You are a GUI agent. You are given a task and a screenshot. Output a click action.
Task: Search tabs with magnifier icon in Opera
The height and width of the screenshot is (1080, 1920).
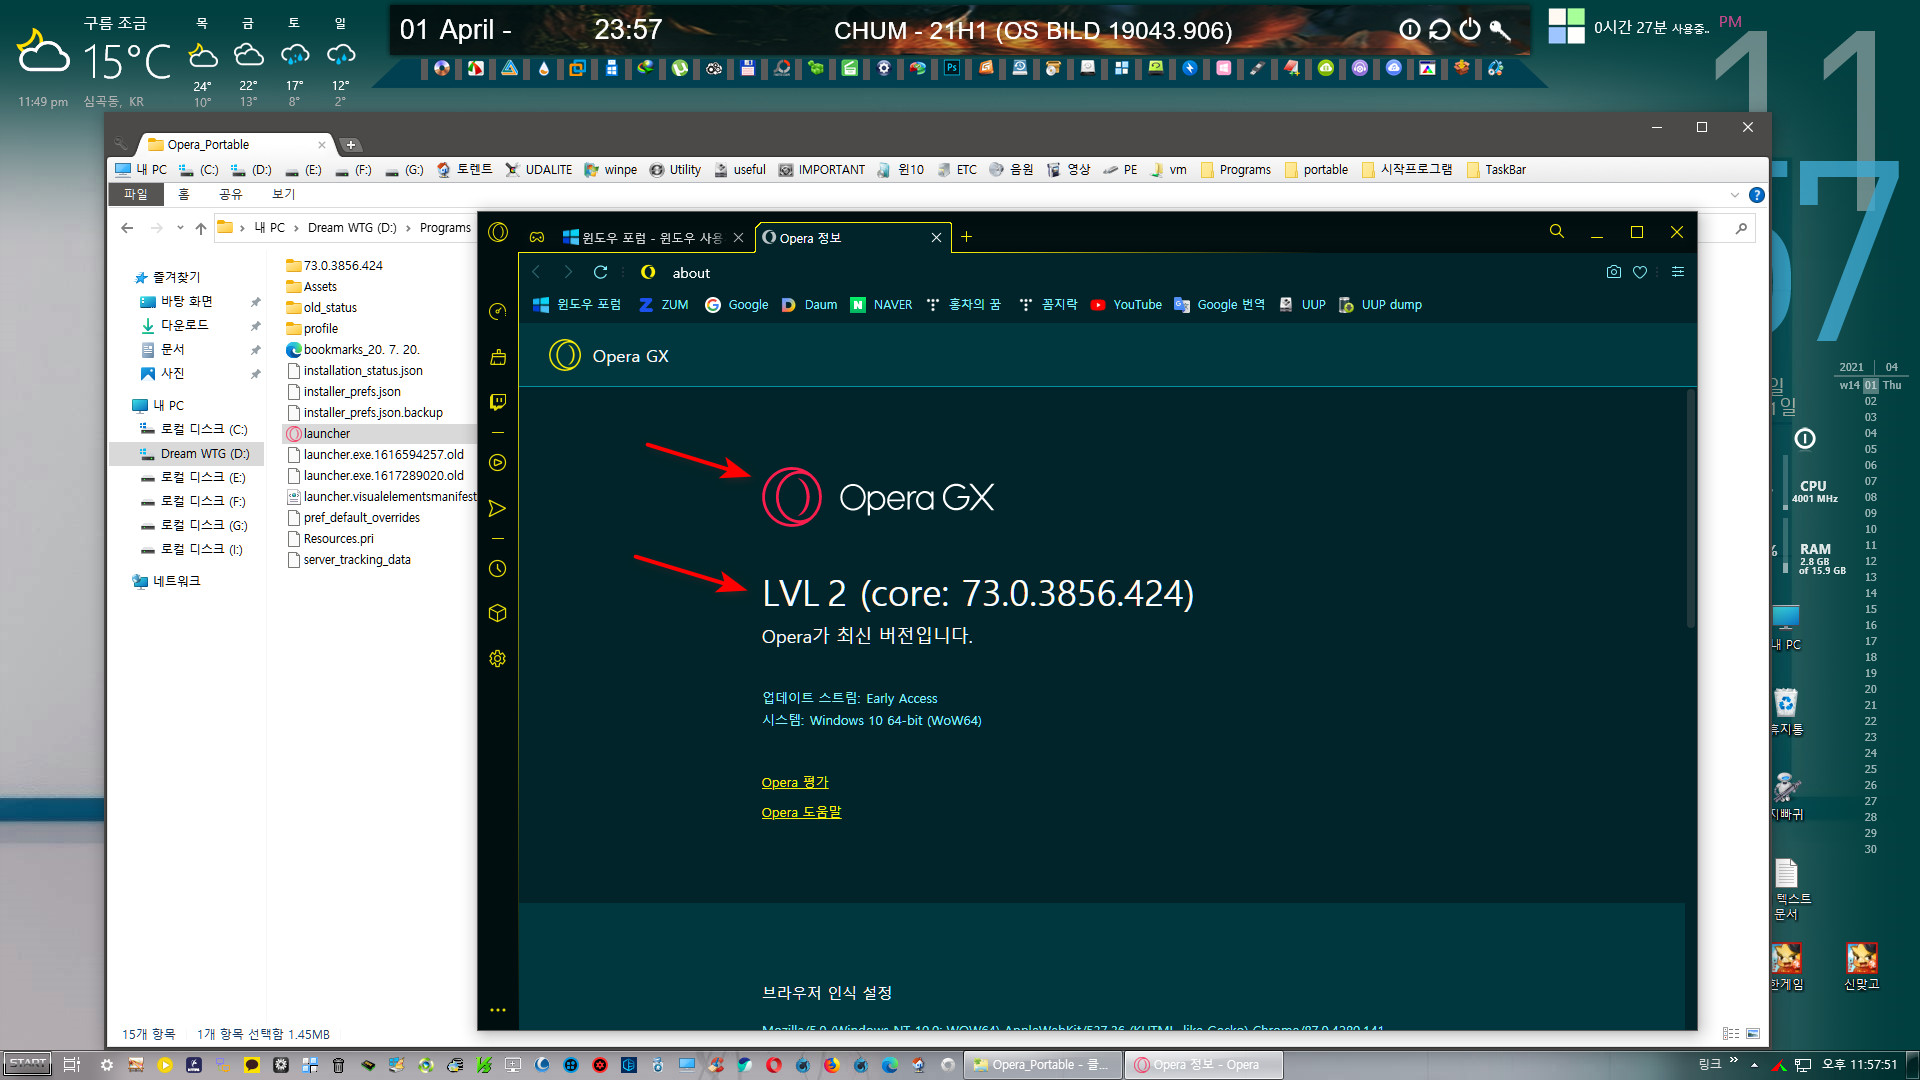[1556, 232]
